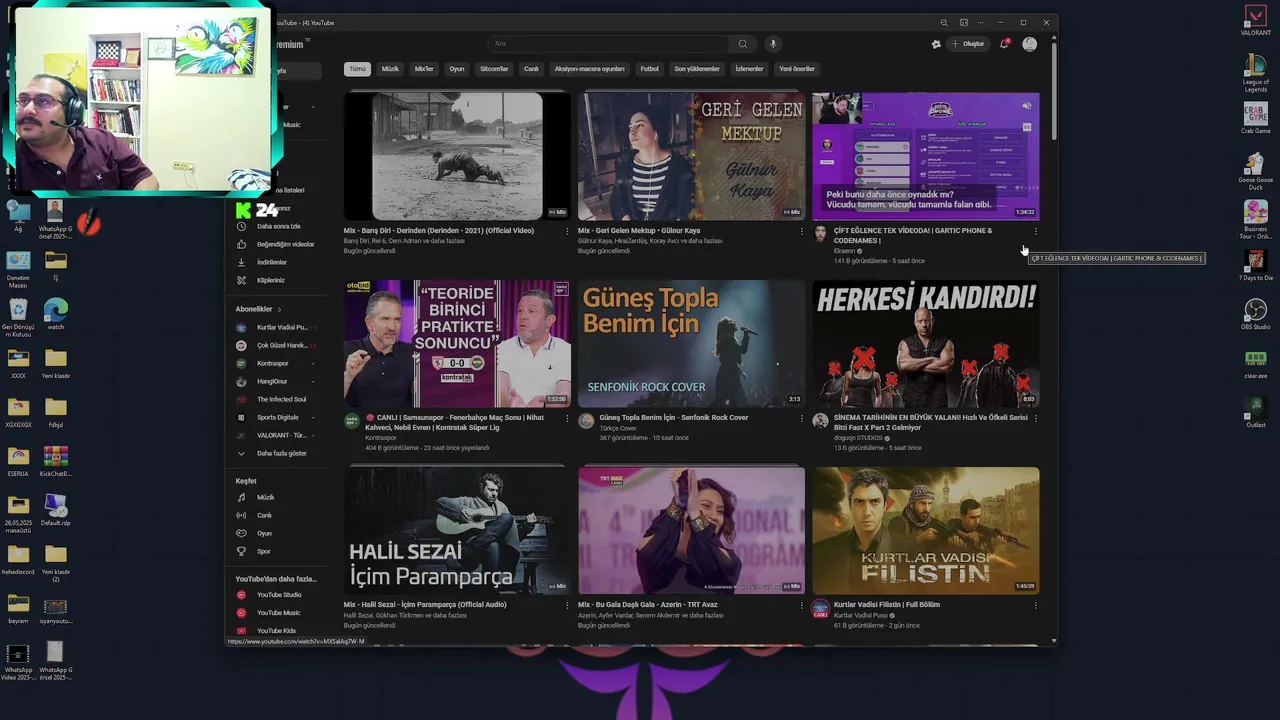Open options menu for Güneş Topla Benim İçin

coord(801,418)
